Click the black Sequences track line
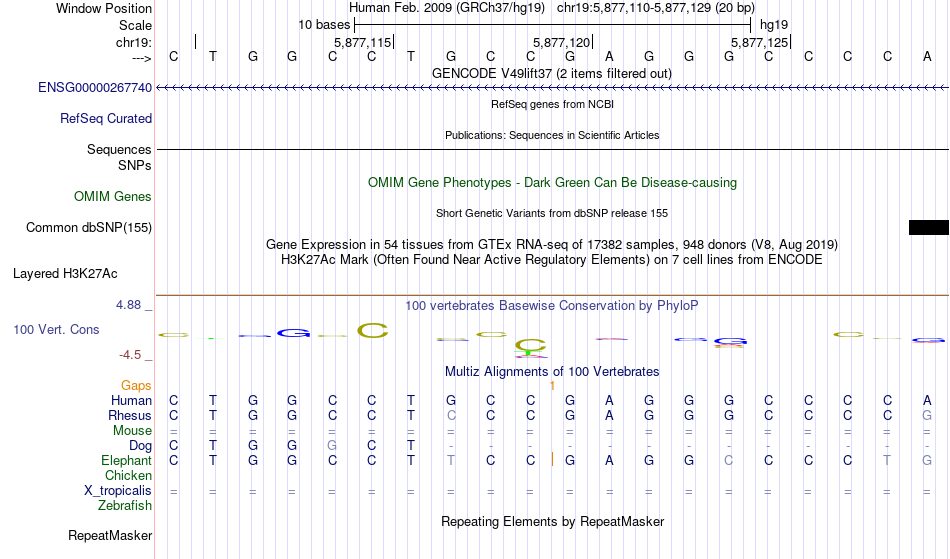Viewport: 950px width, 559px height. (x=553, y=149)
